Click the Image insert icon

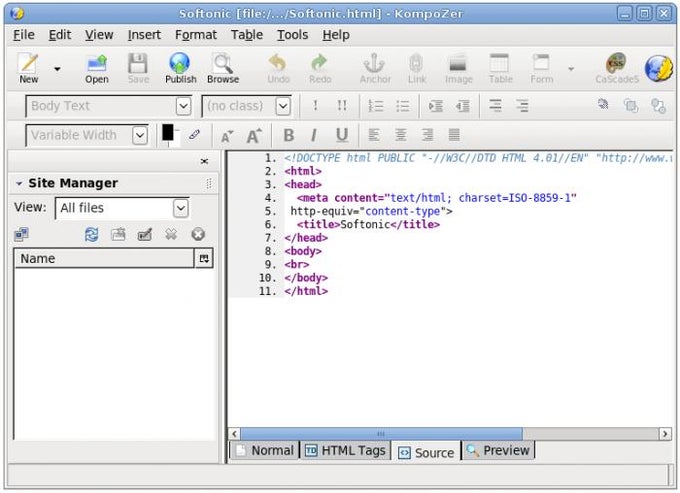[x=458, y=64]
